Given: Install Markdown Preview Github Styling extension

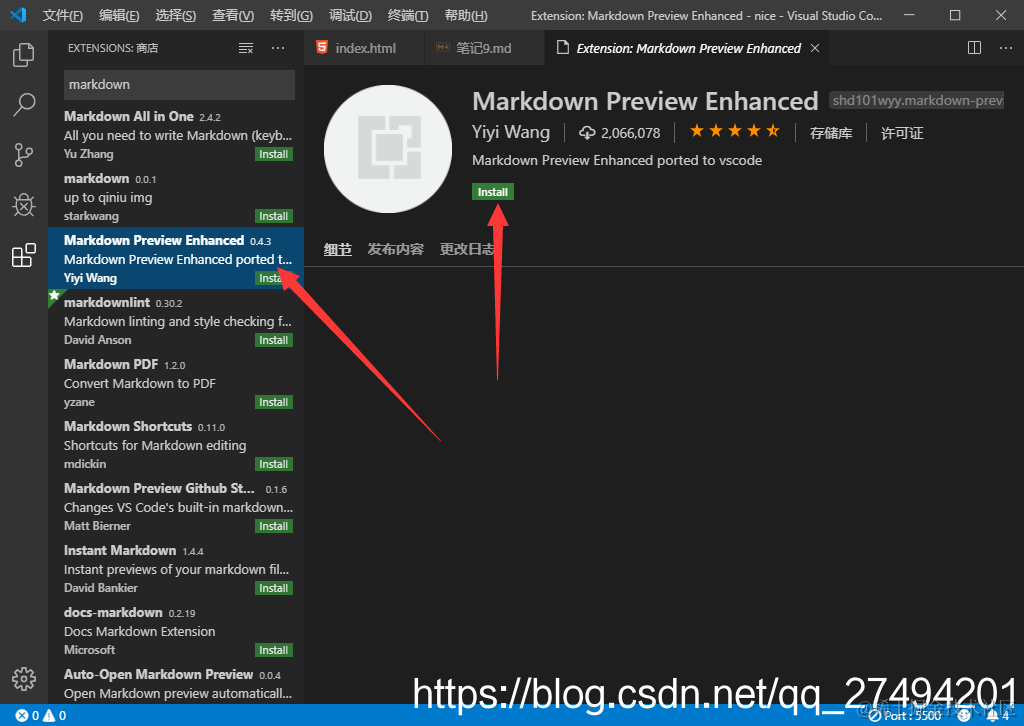Looking at the screenshot, I should (x=273, y=526).
